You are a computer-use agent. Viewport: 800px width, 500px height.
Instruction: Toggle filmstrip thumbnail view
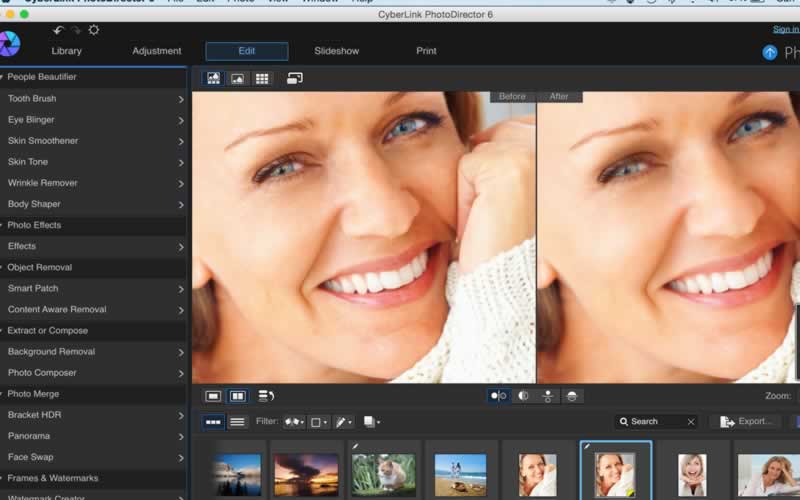(213, 422)
